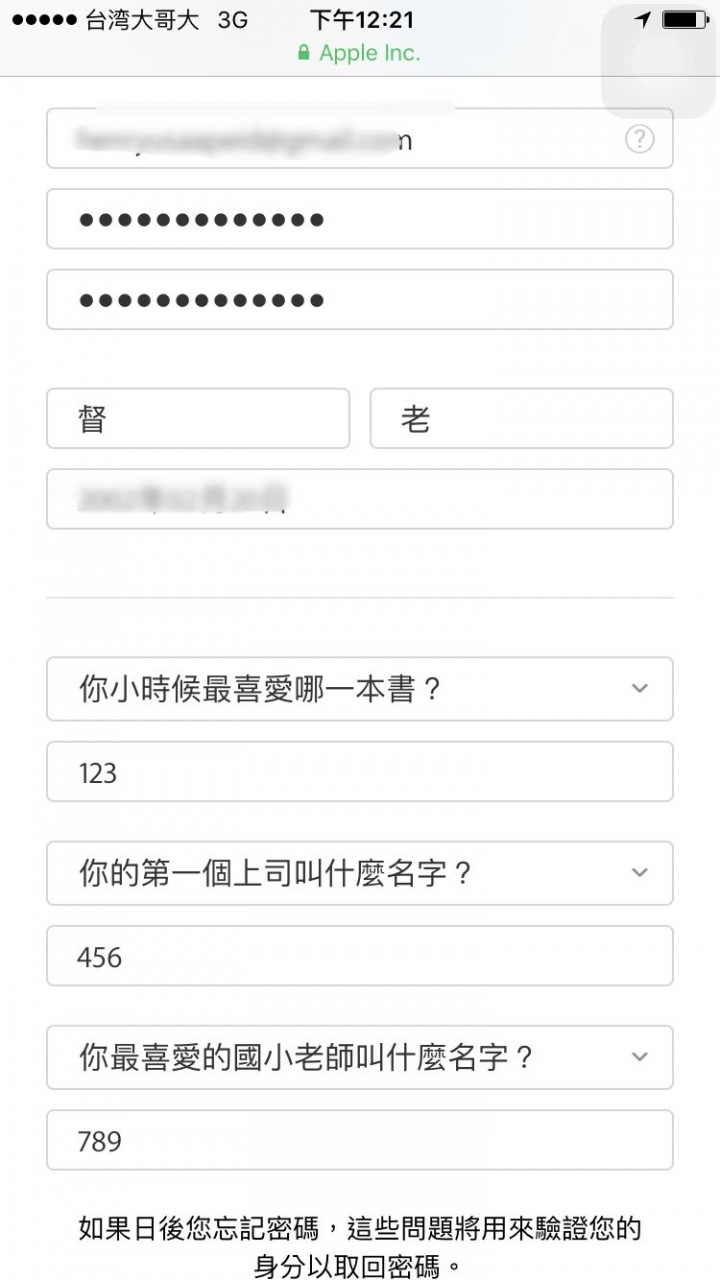Tap the green lock security icon
This screenshot has width=720, height=1280.
click(304, 53)
